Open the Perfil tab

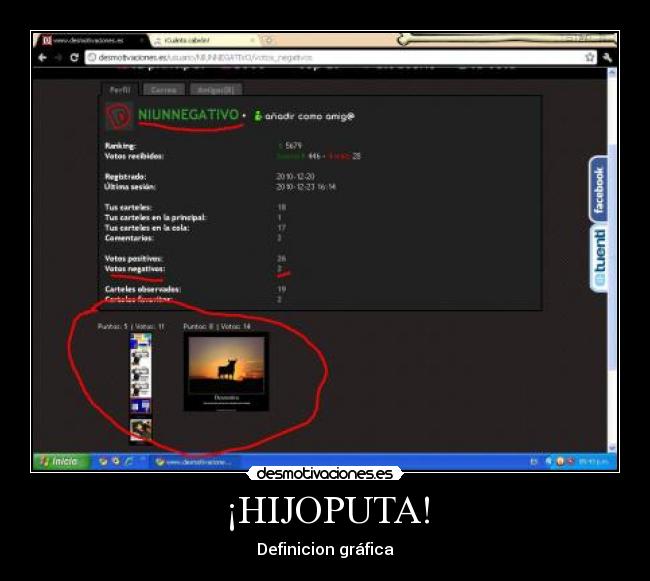120,90
